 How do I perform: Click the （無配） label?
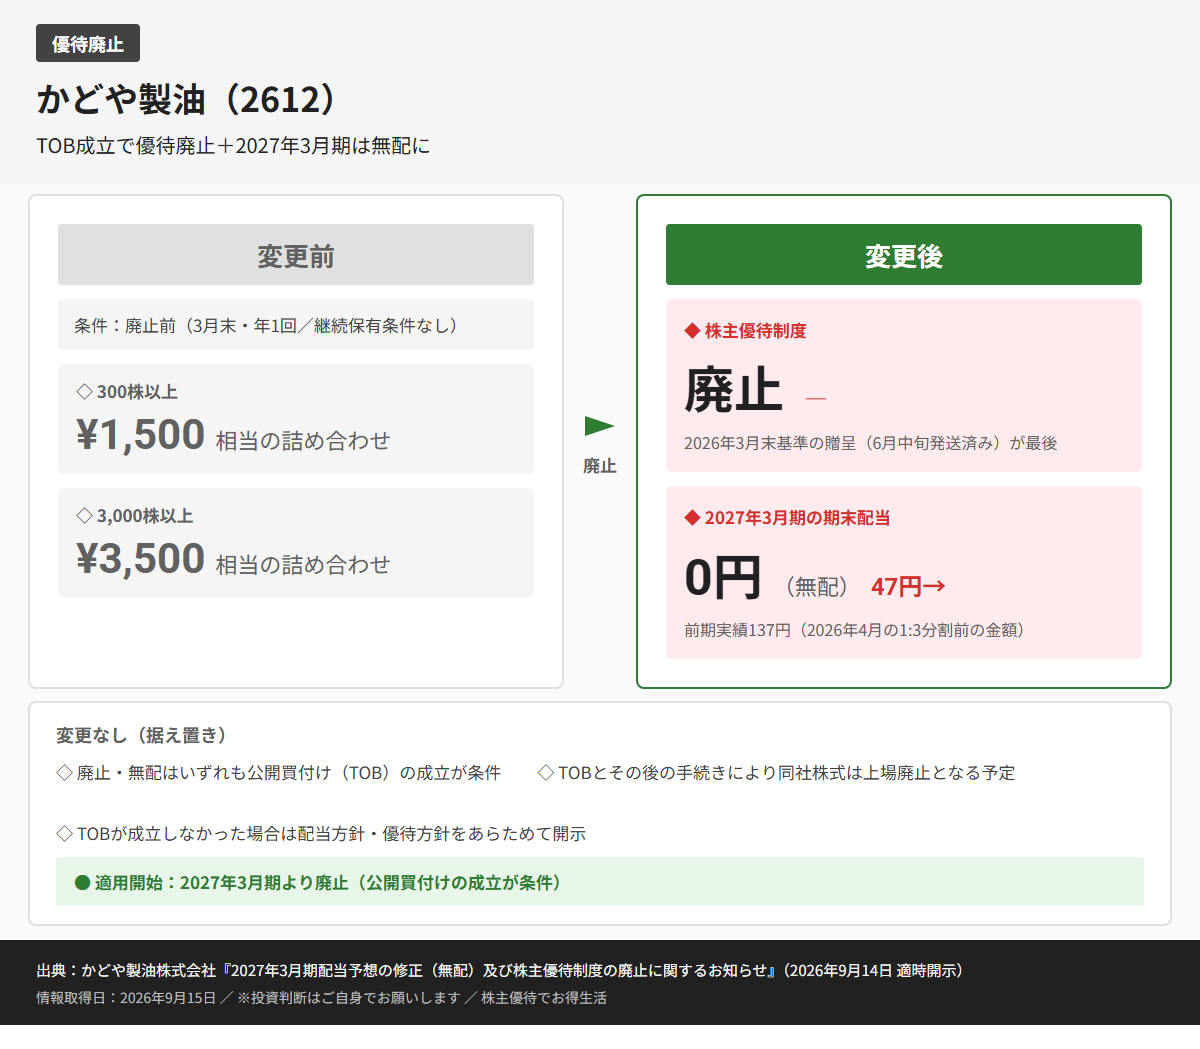[x=817, y=586]
